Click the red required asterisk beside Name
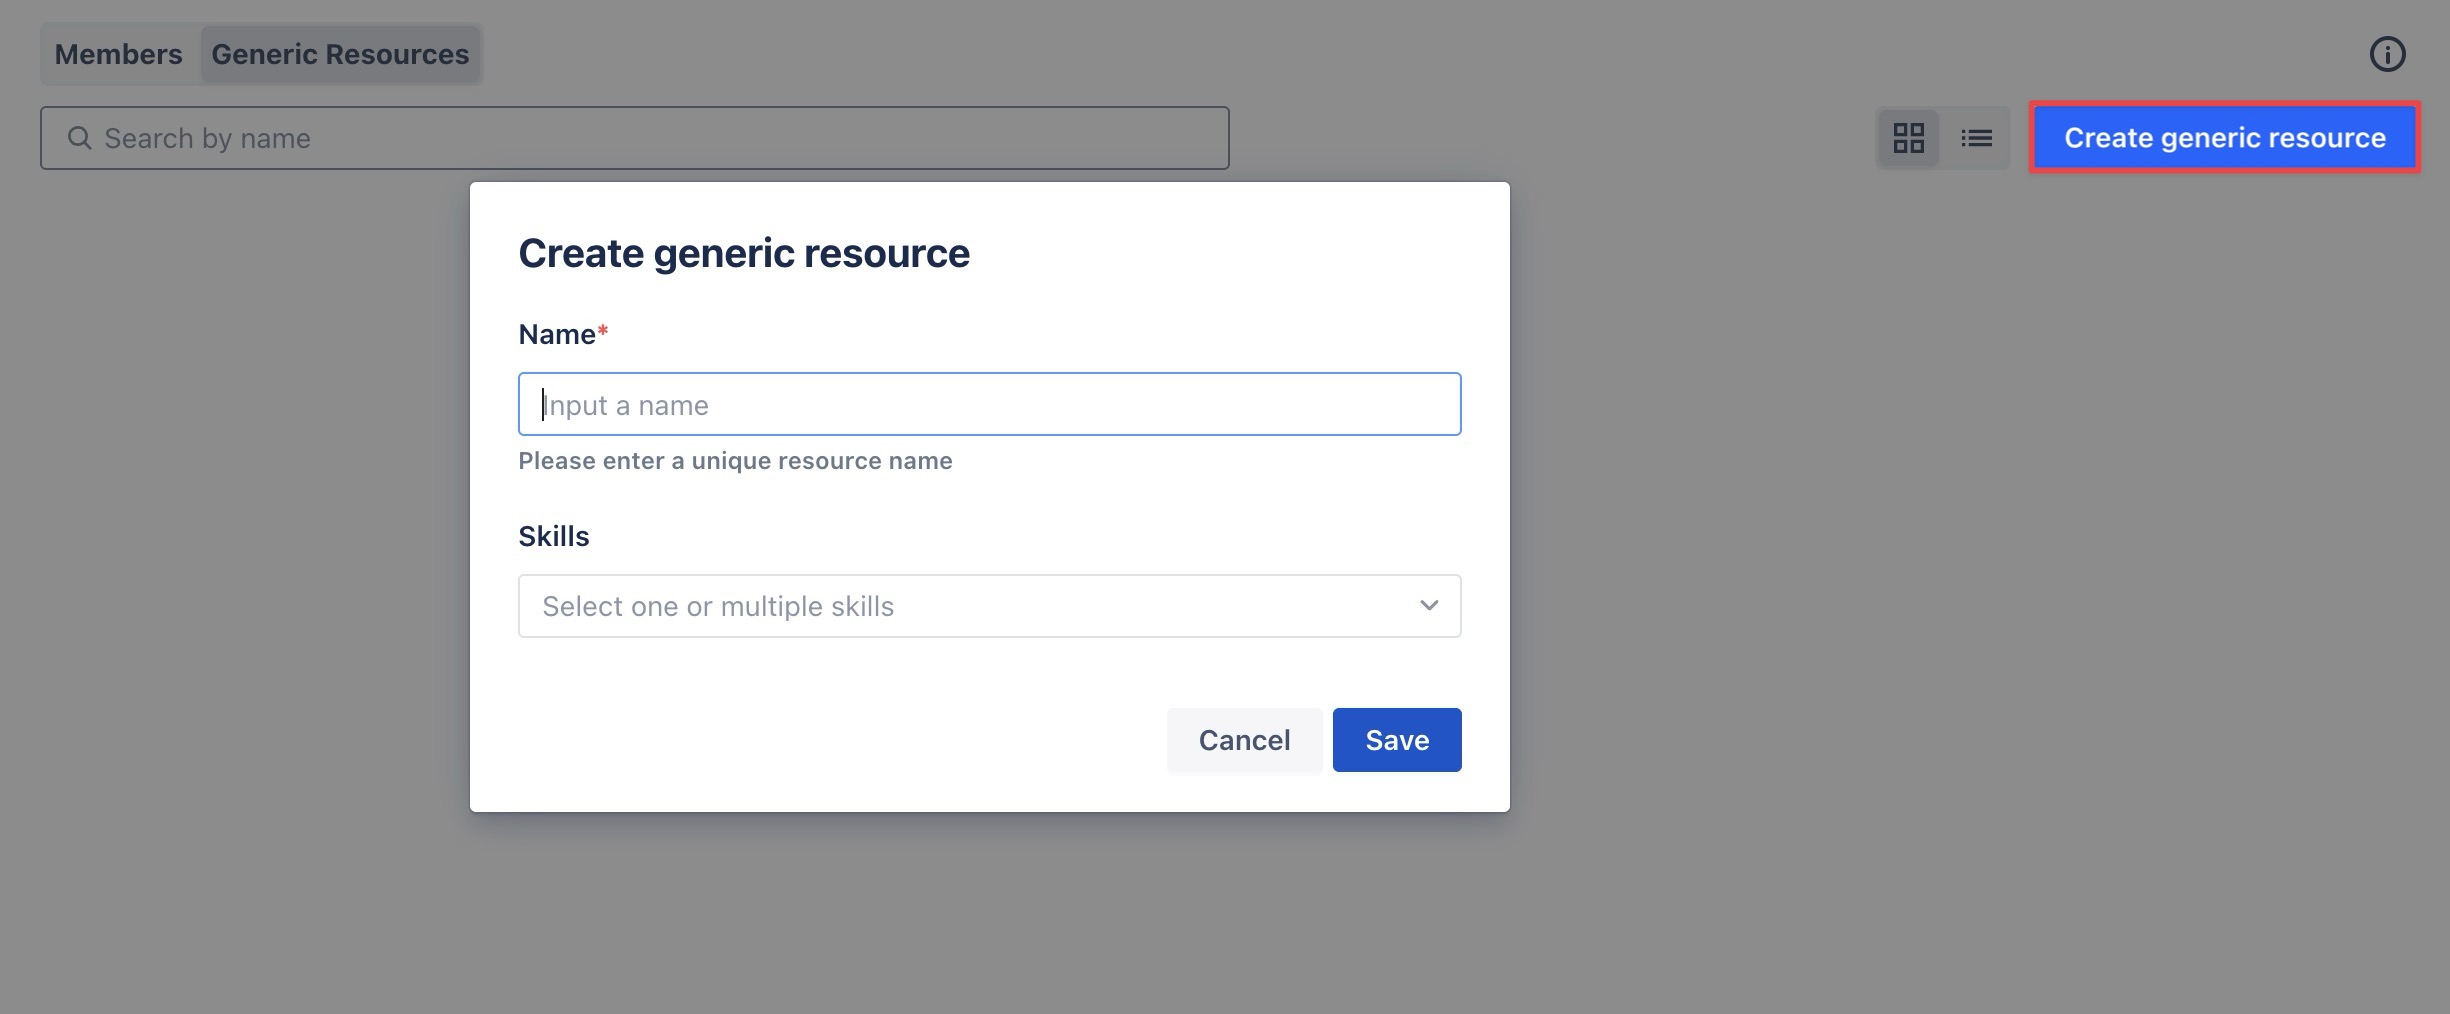The image size is (2450, 1014). pyautogui.click(x=603, y=331)
